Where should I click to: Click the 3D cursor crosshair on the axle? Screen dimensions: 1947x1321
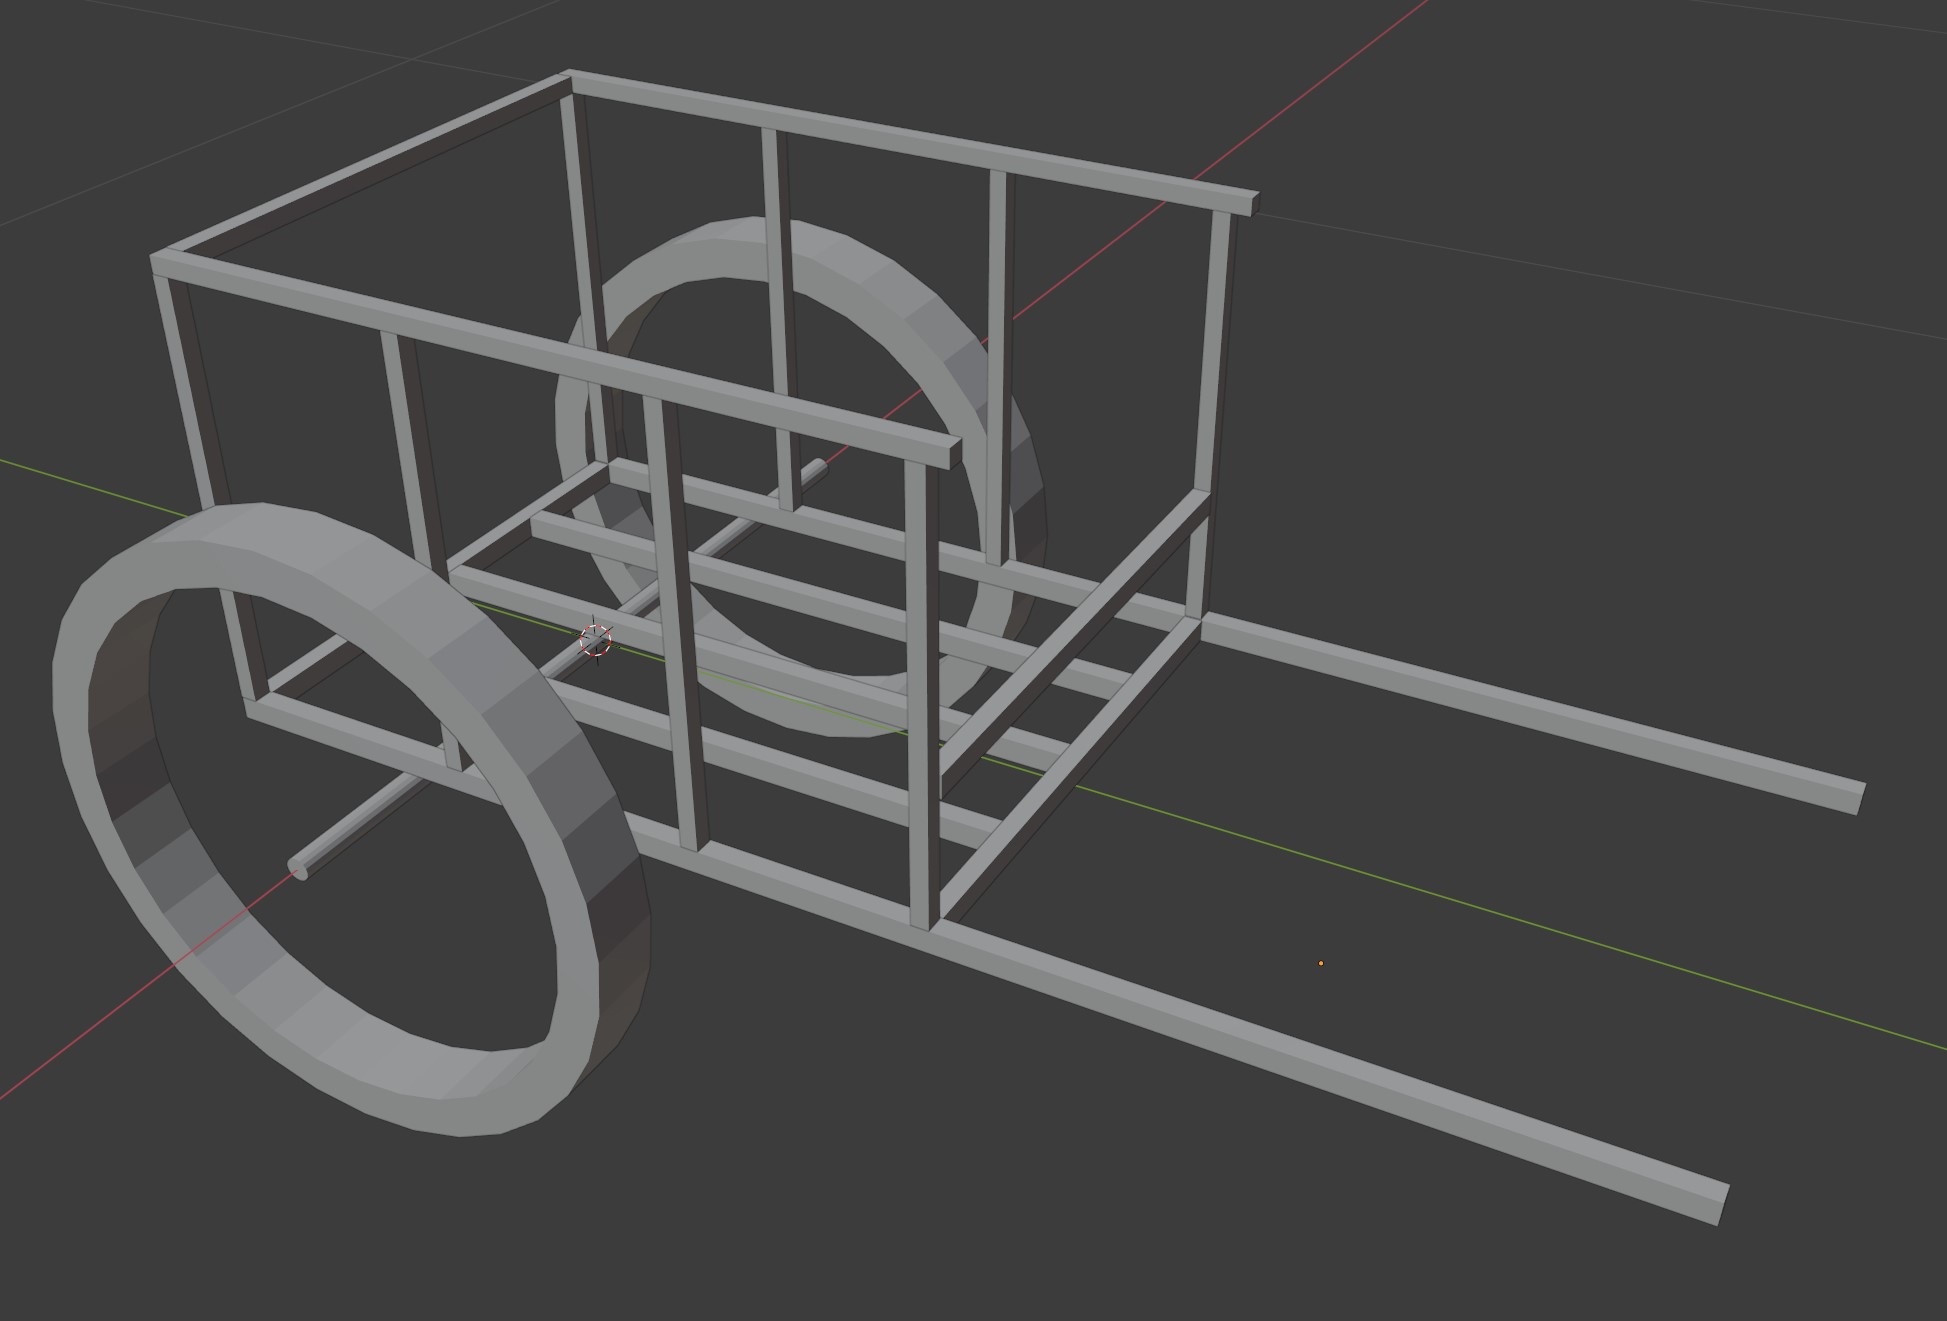[x=595, y=640]
